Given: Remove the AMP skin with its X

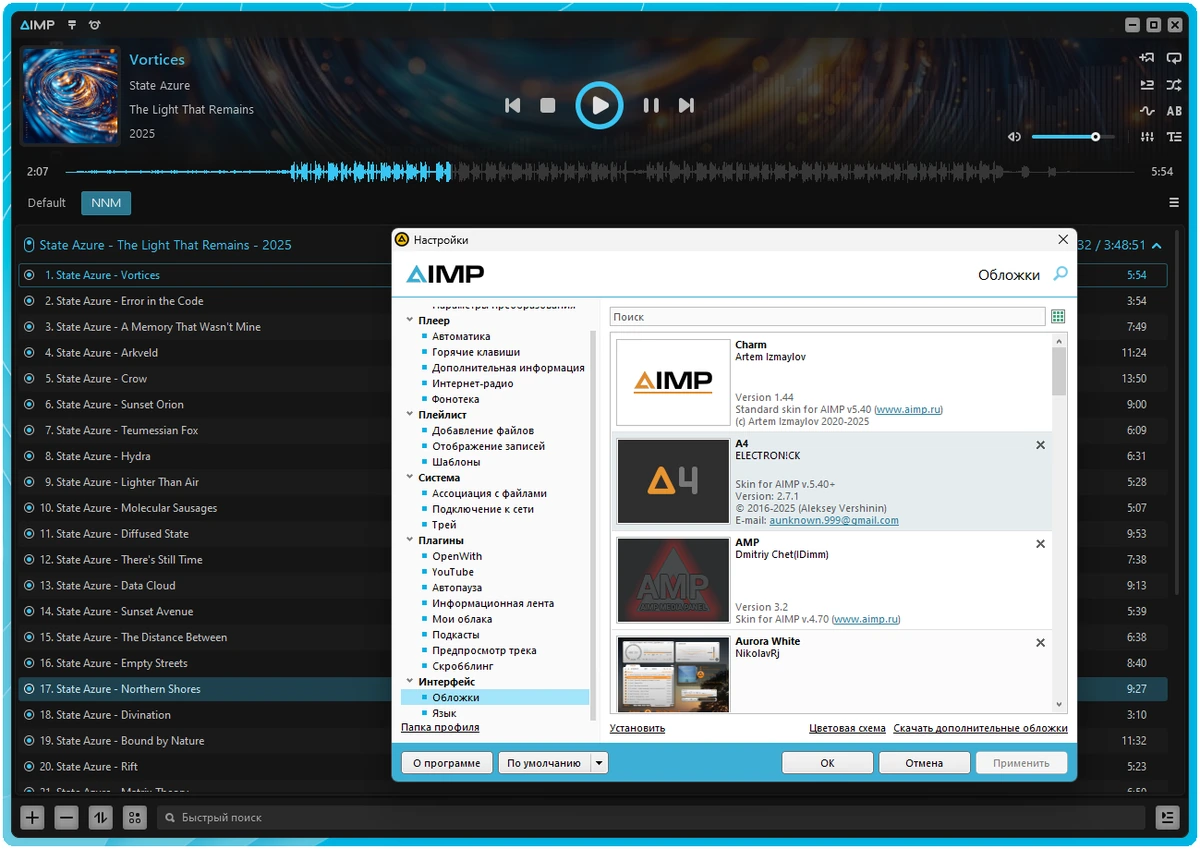Looking at the screenshot, I should point(1040,544).
